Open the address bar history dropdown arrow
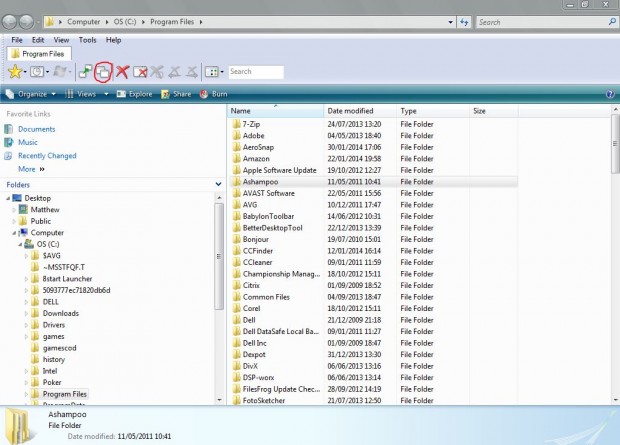Screen dimensions: 620x445 [450, 22]
